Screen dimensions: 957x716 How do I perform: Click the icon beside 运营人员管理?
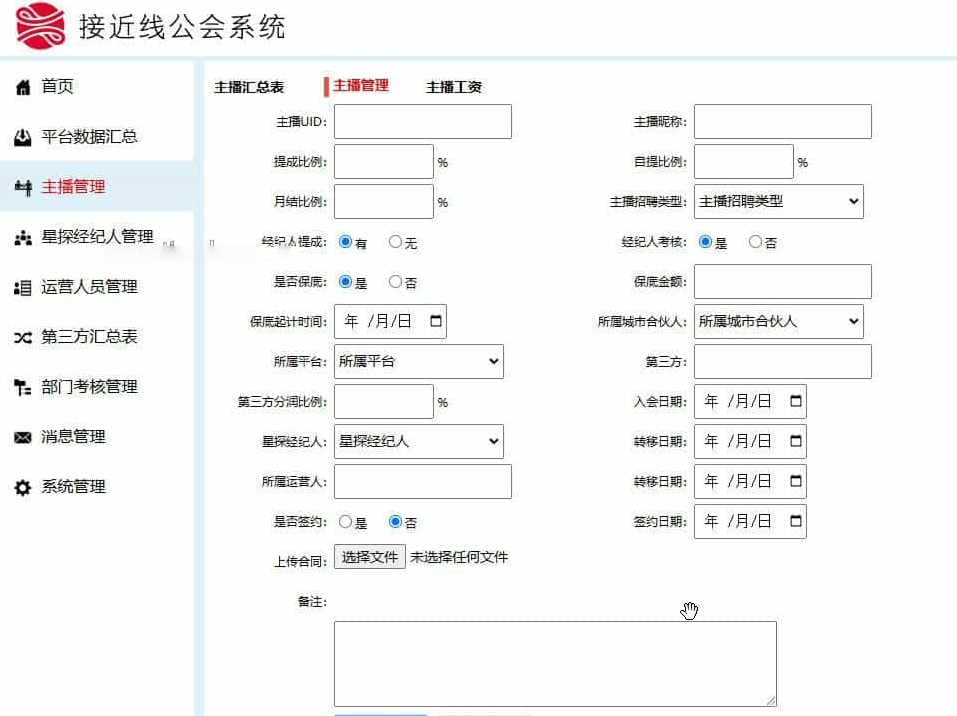(x=23, y=287)
